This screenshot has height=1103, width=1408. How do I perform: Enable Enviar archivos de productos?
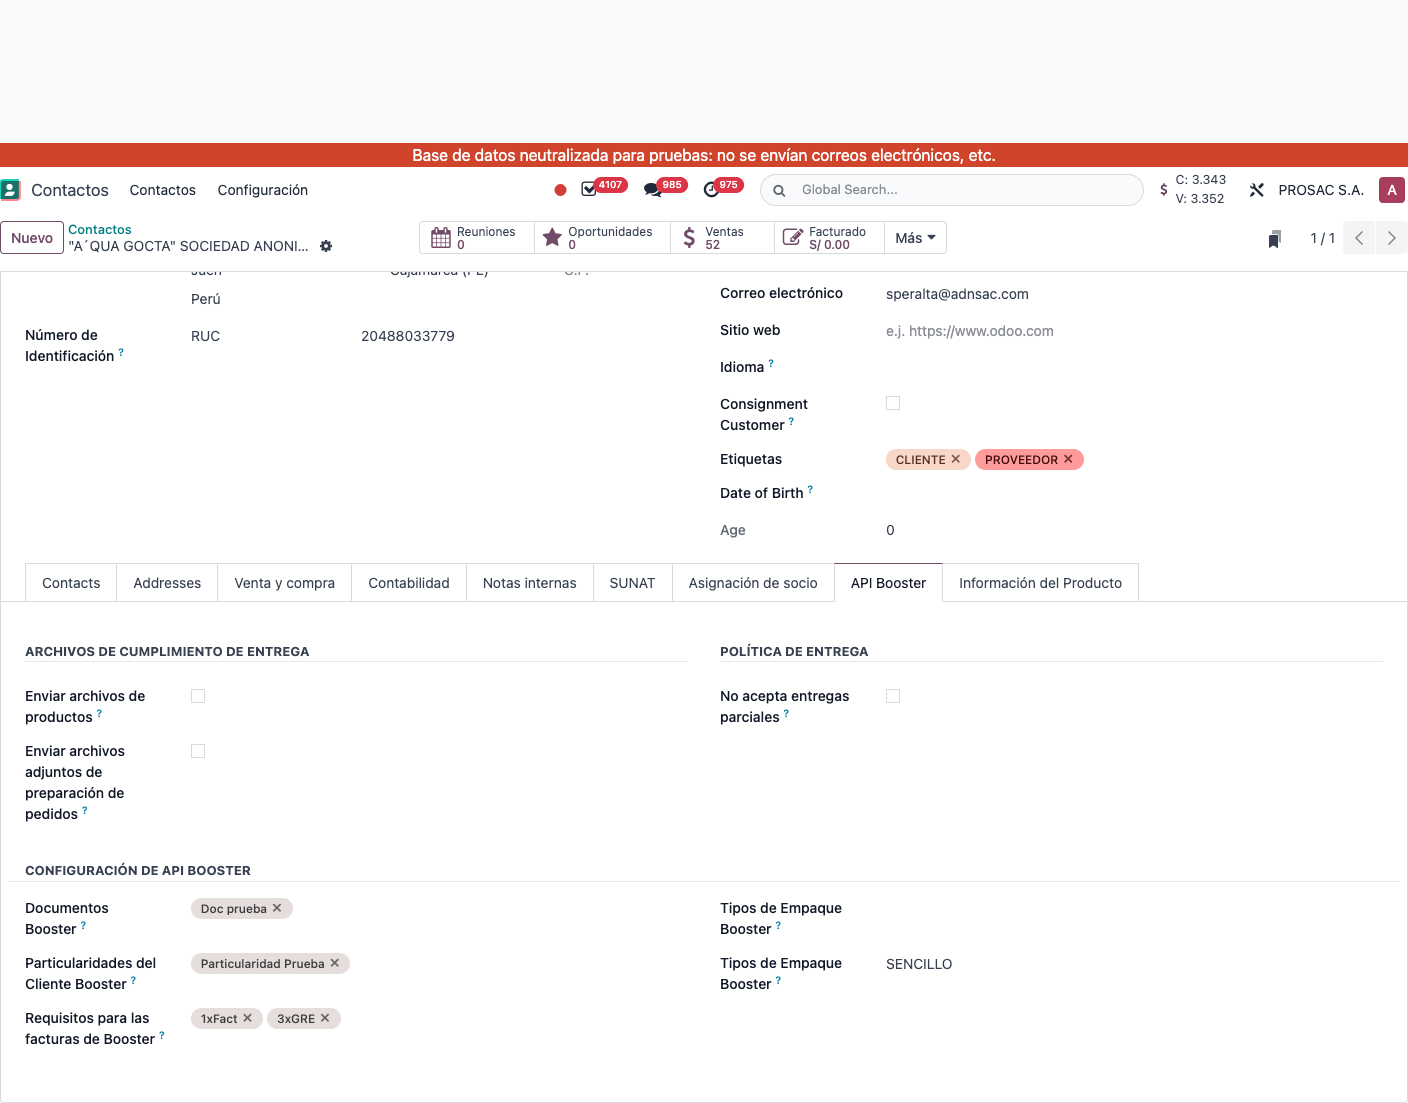click(198, 696)
